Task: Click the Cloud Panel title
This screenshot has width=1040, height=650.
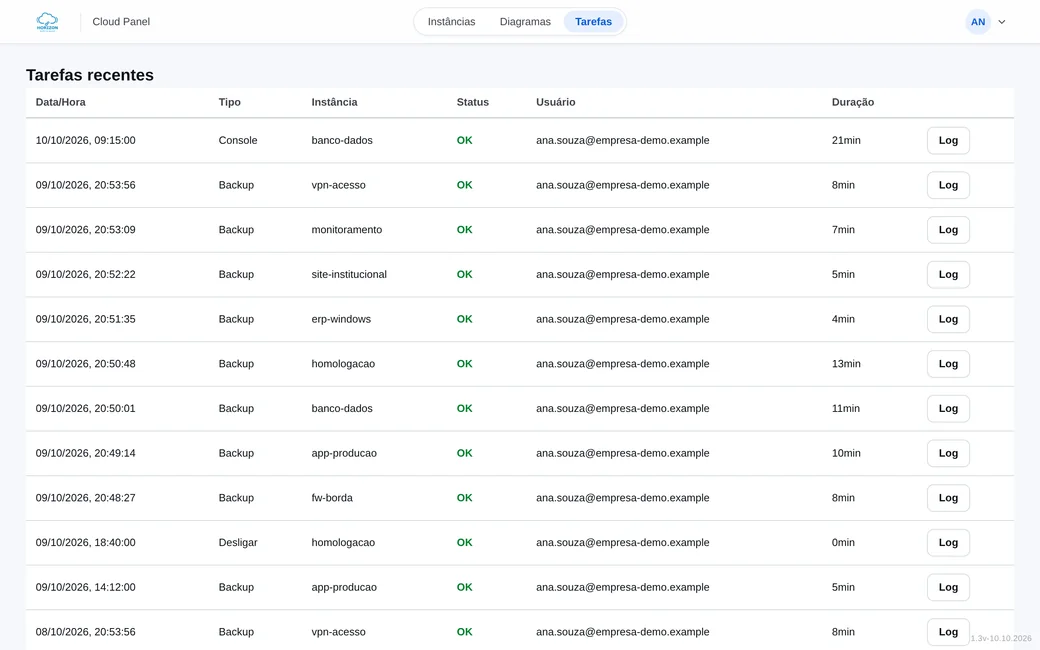Action: [121, 22]
